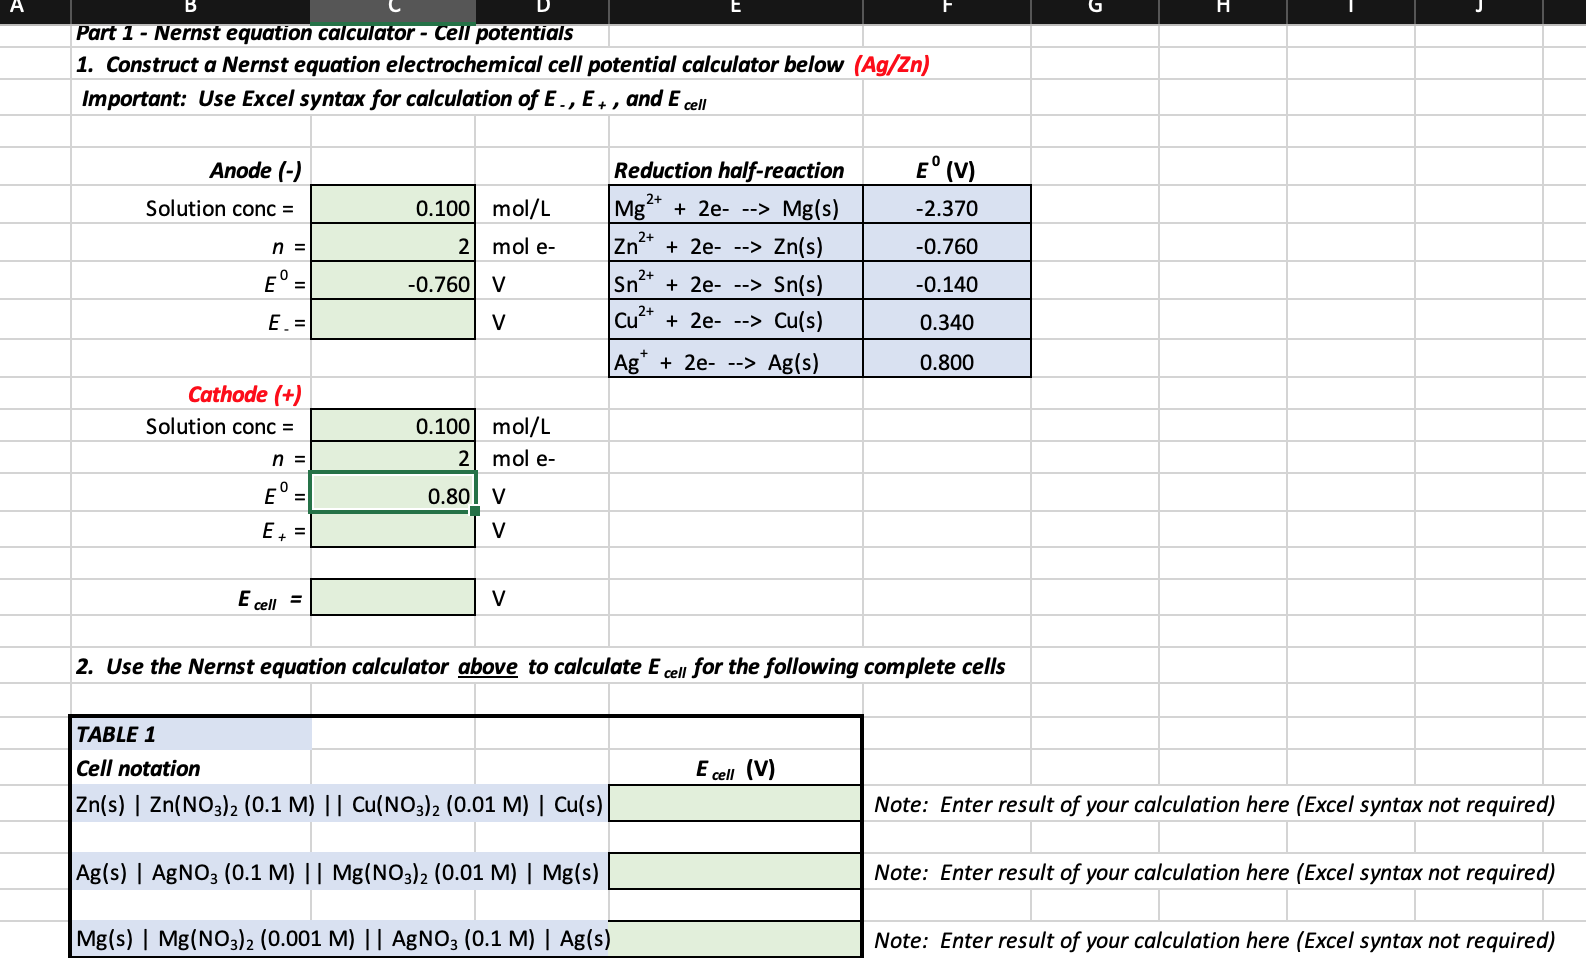This screenshot has width=1586, height=958.
Task: Click cathode 'mol e-' unit label
Action: point(524,458)
